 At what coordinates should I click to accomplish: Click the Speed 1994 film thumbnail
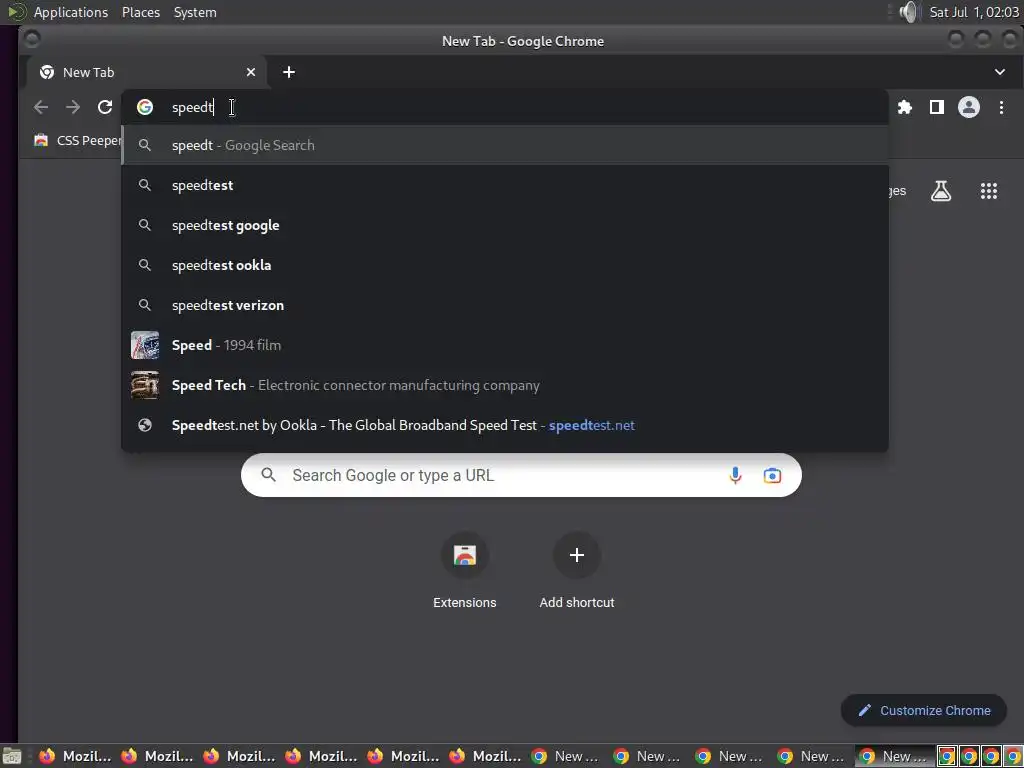pyautogui.click(x=145, y=345)
